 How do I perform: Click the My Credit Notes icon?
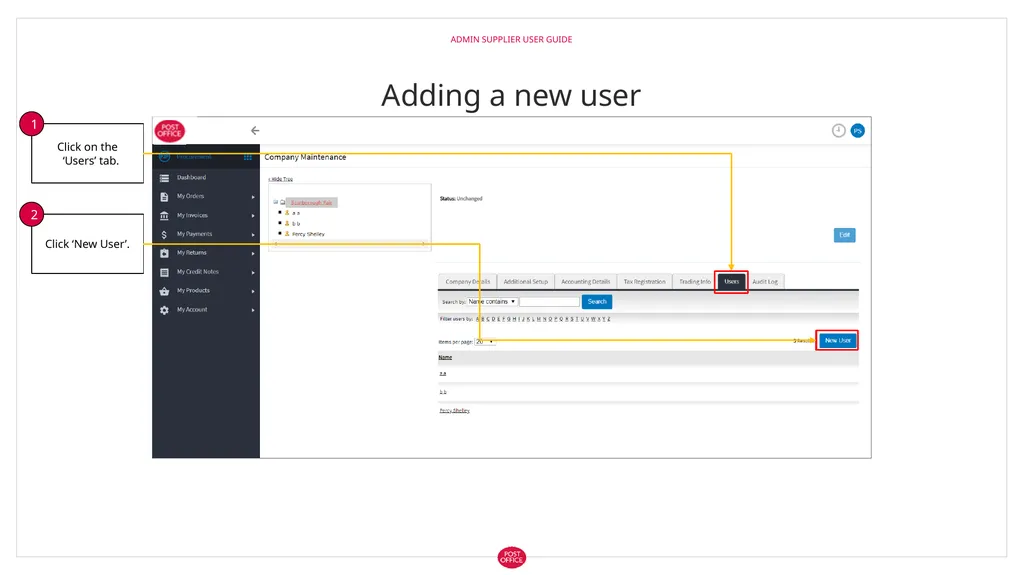click(164, 272)
